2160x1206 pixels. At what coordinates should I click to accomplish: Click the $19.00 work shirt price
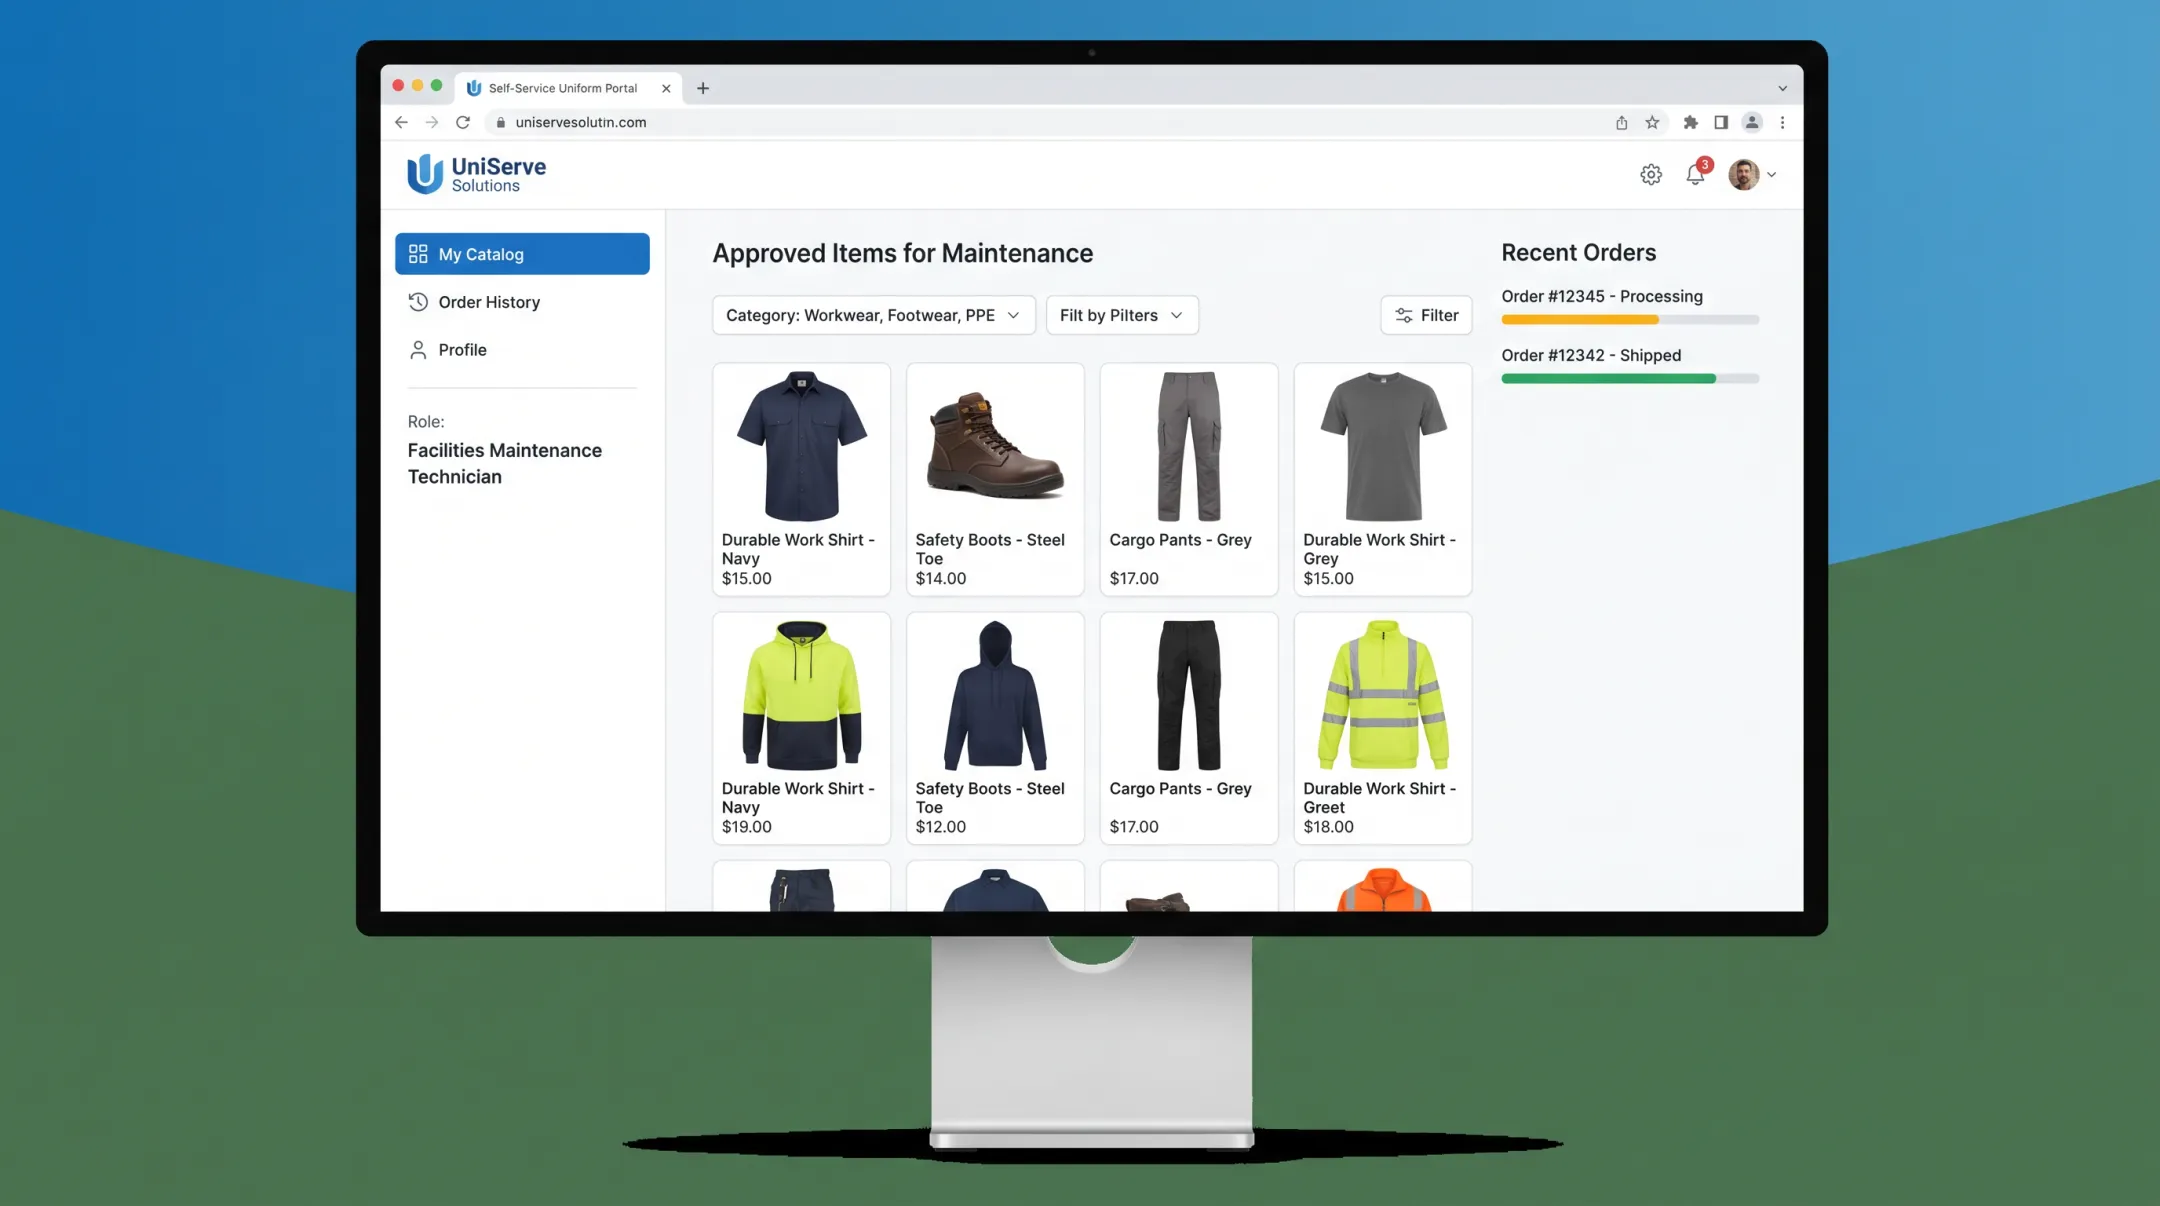(x=747, y=827)
